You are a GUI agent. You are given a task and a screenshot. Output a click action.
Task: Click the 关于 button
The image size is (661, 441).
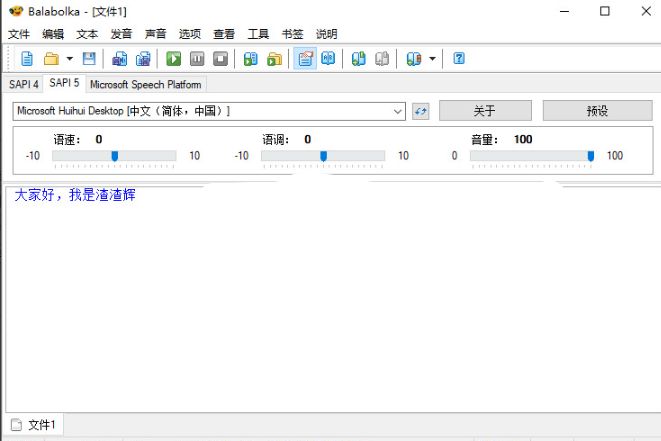click(x=485, y=111)
